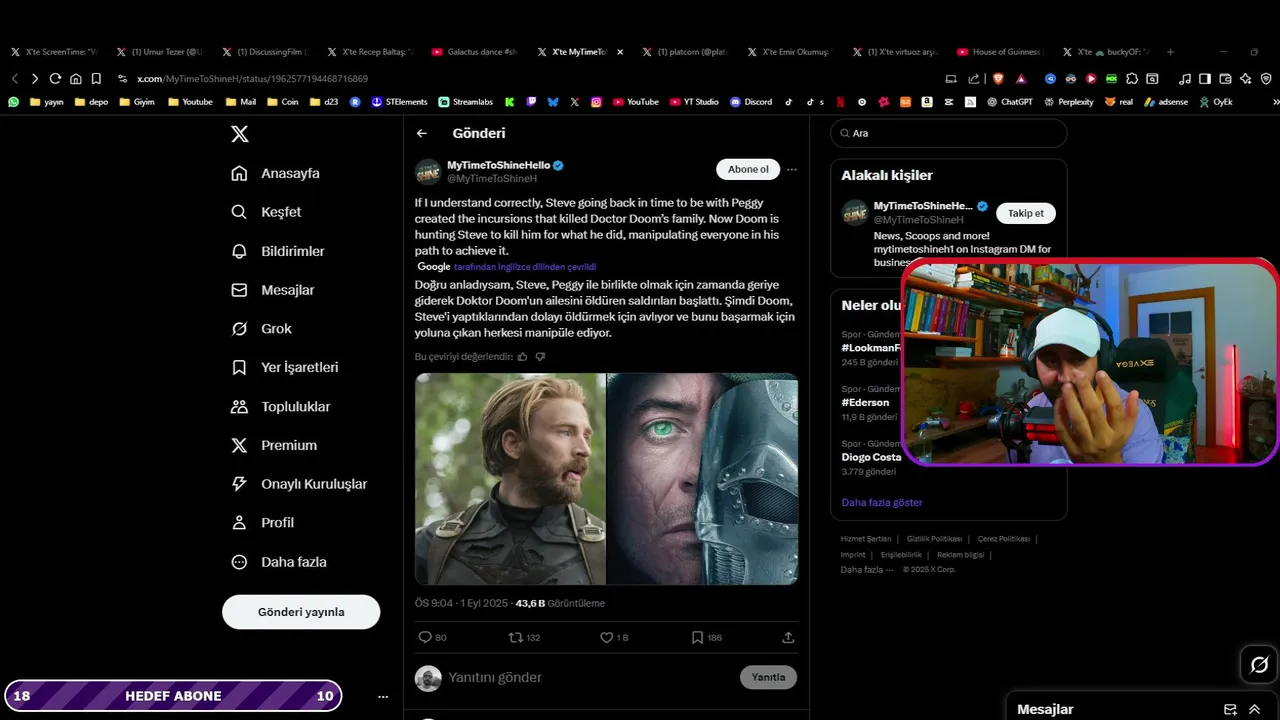This screenshot has width=1280, height=720.
Task: Open Daha fazla footer options
Action: (867, 570)
